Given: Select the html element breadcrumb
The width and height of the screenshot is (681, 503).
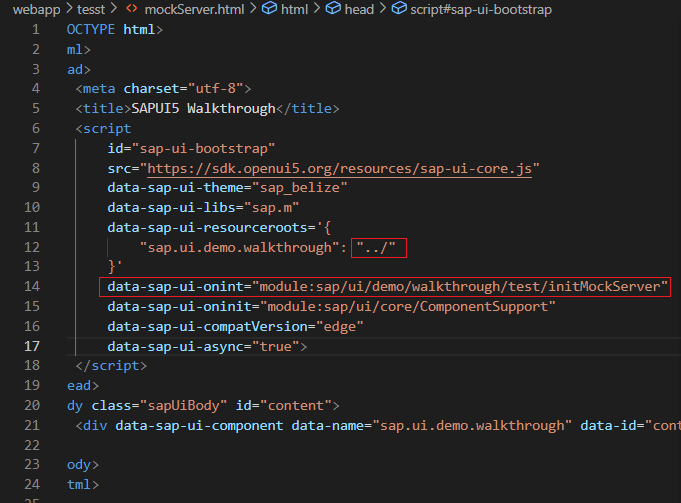Looking at the screenshot, I should pyautogui.click(x=294, y=9).
